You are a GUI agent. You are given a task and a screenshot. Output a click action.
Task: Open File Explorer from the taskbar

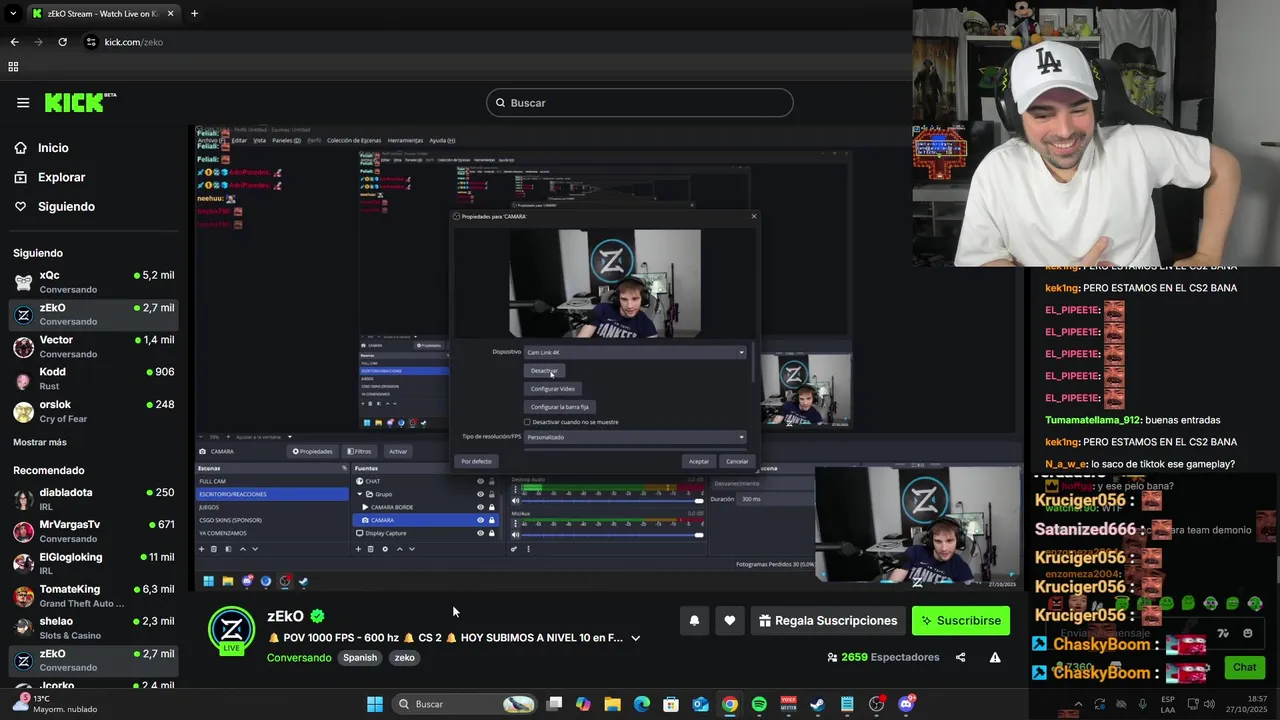pos(612,704)
